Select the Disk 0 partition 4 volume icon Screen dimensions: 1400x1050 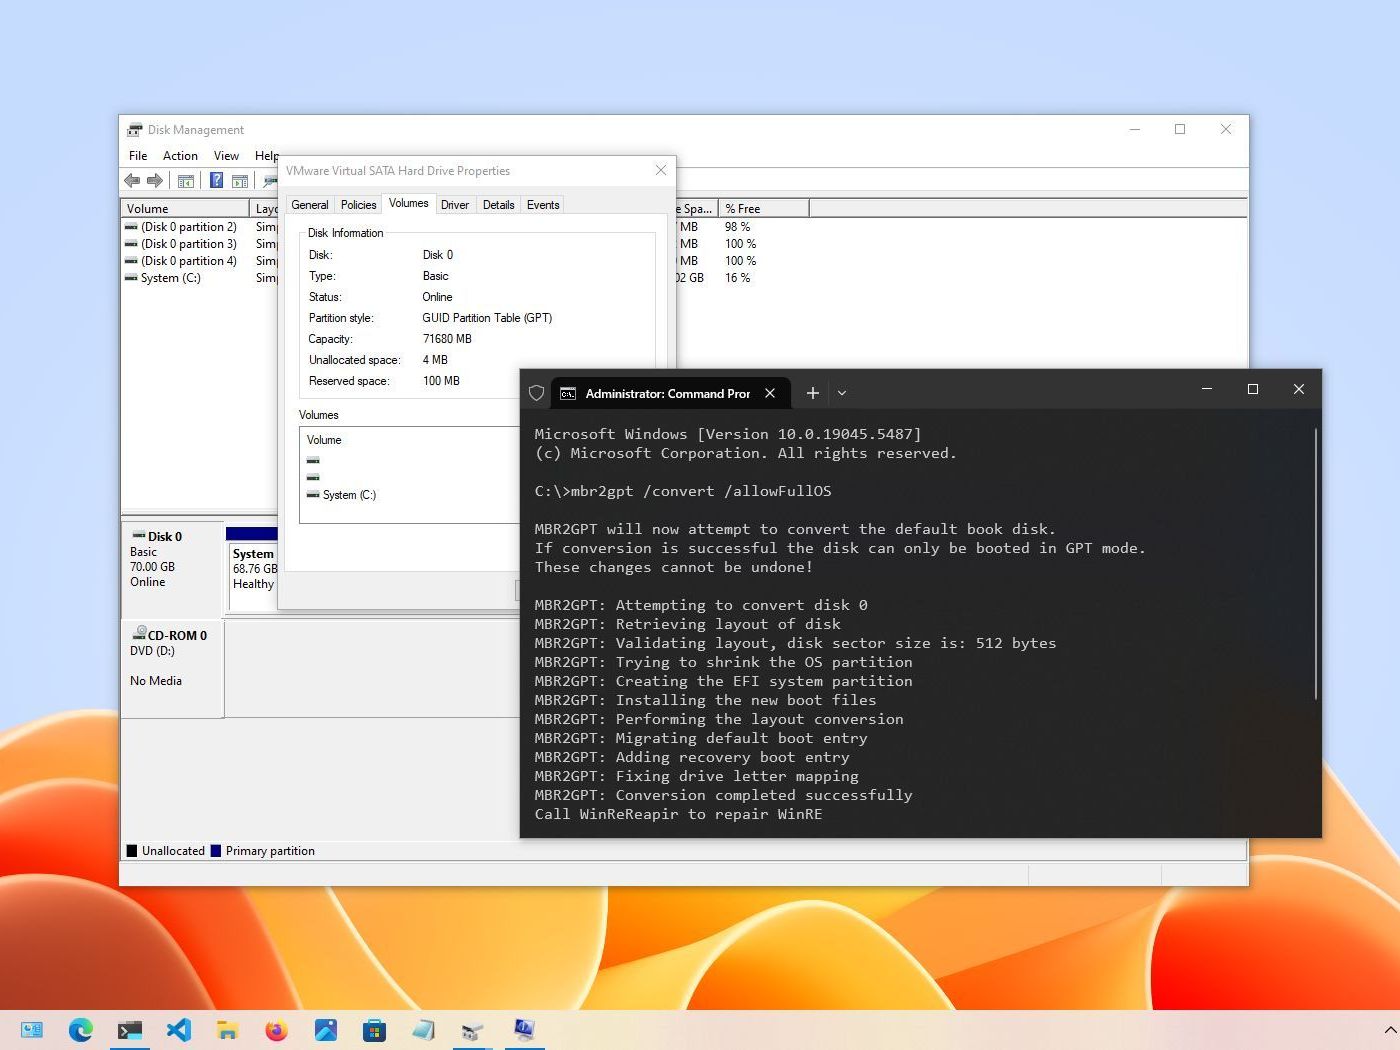point(131,261)
